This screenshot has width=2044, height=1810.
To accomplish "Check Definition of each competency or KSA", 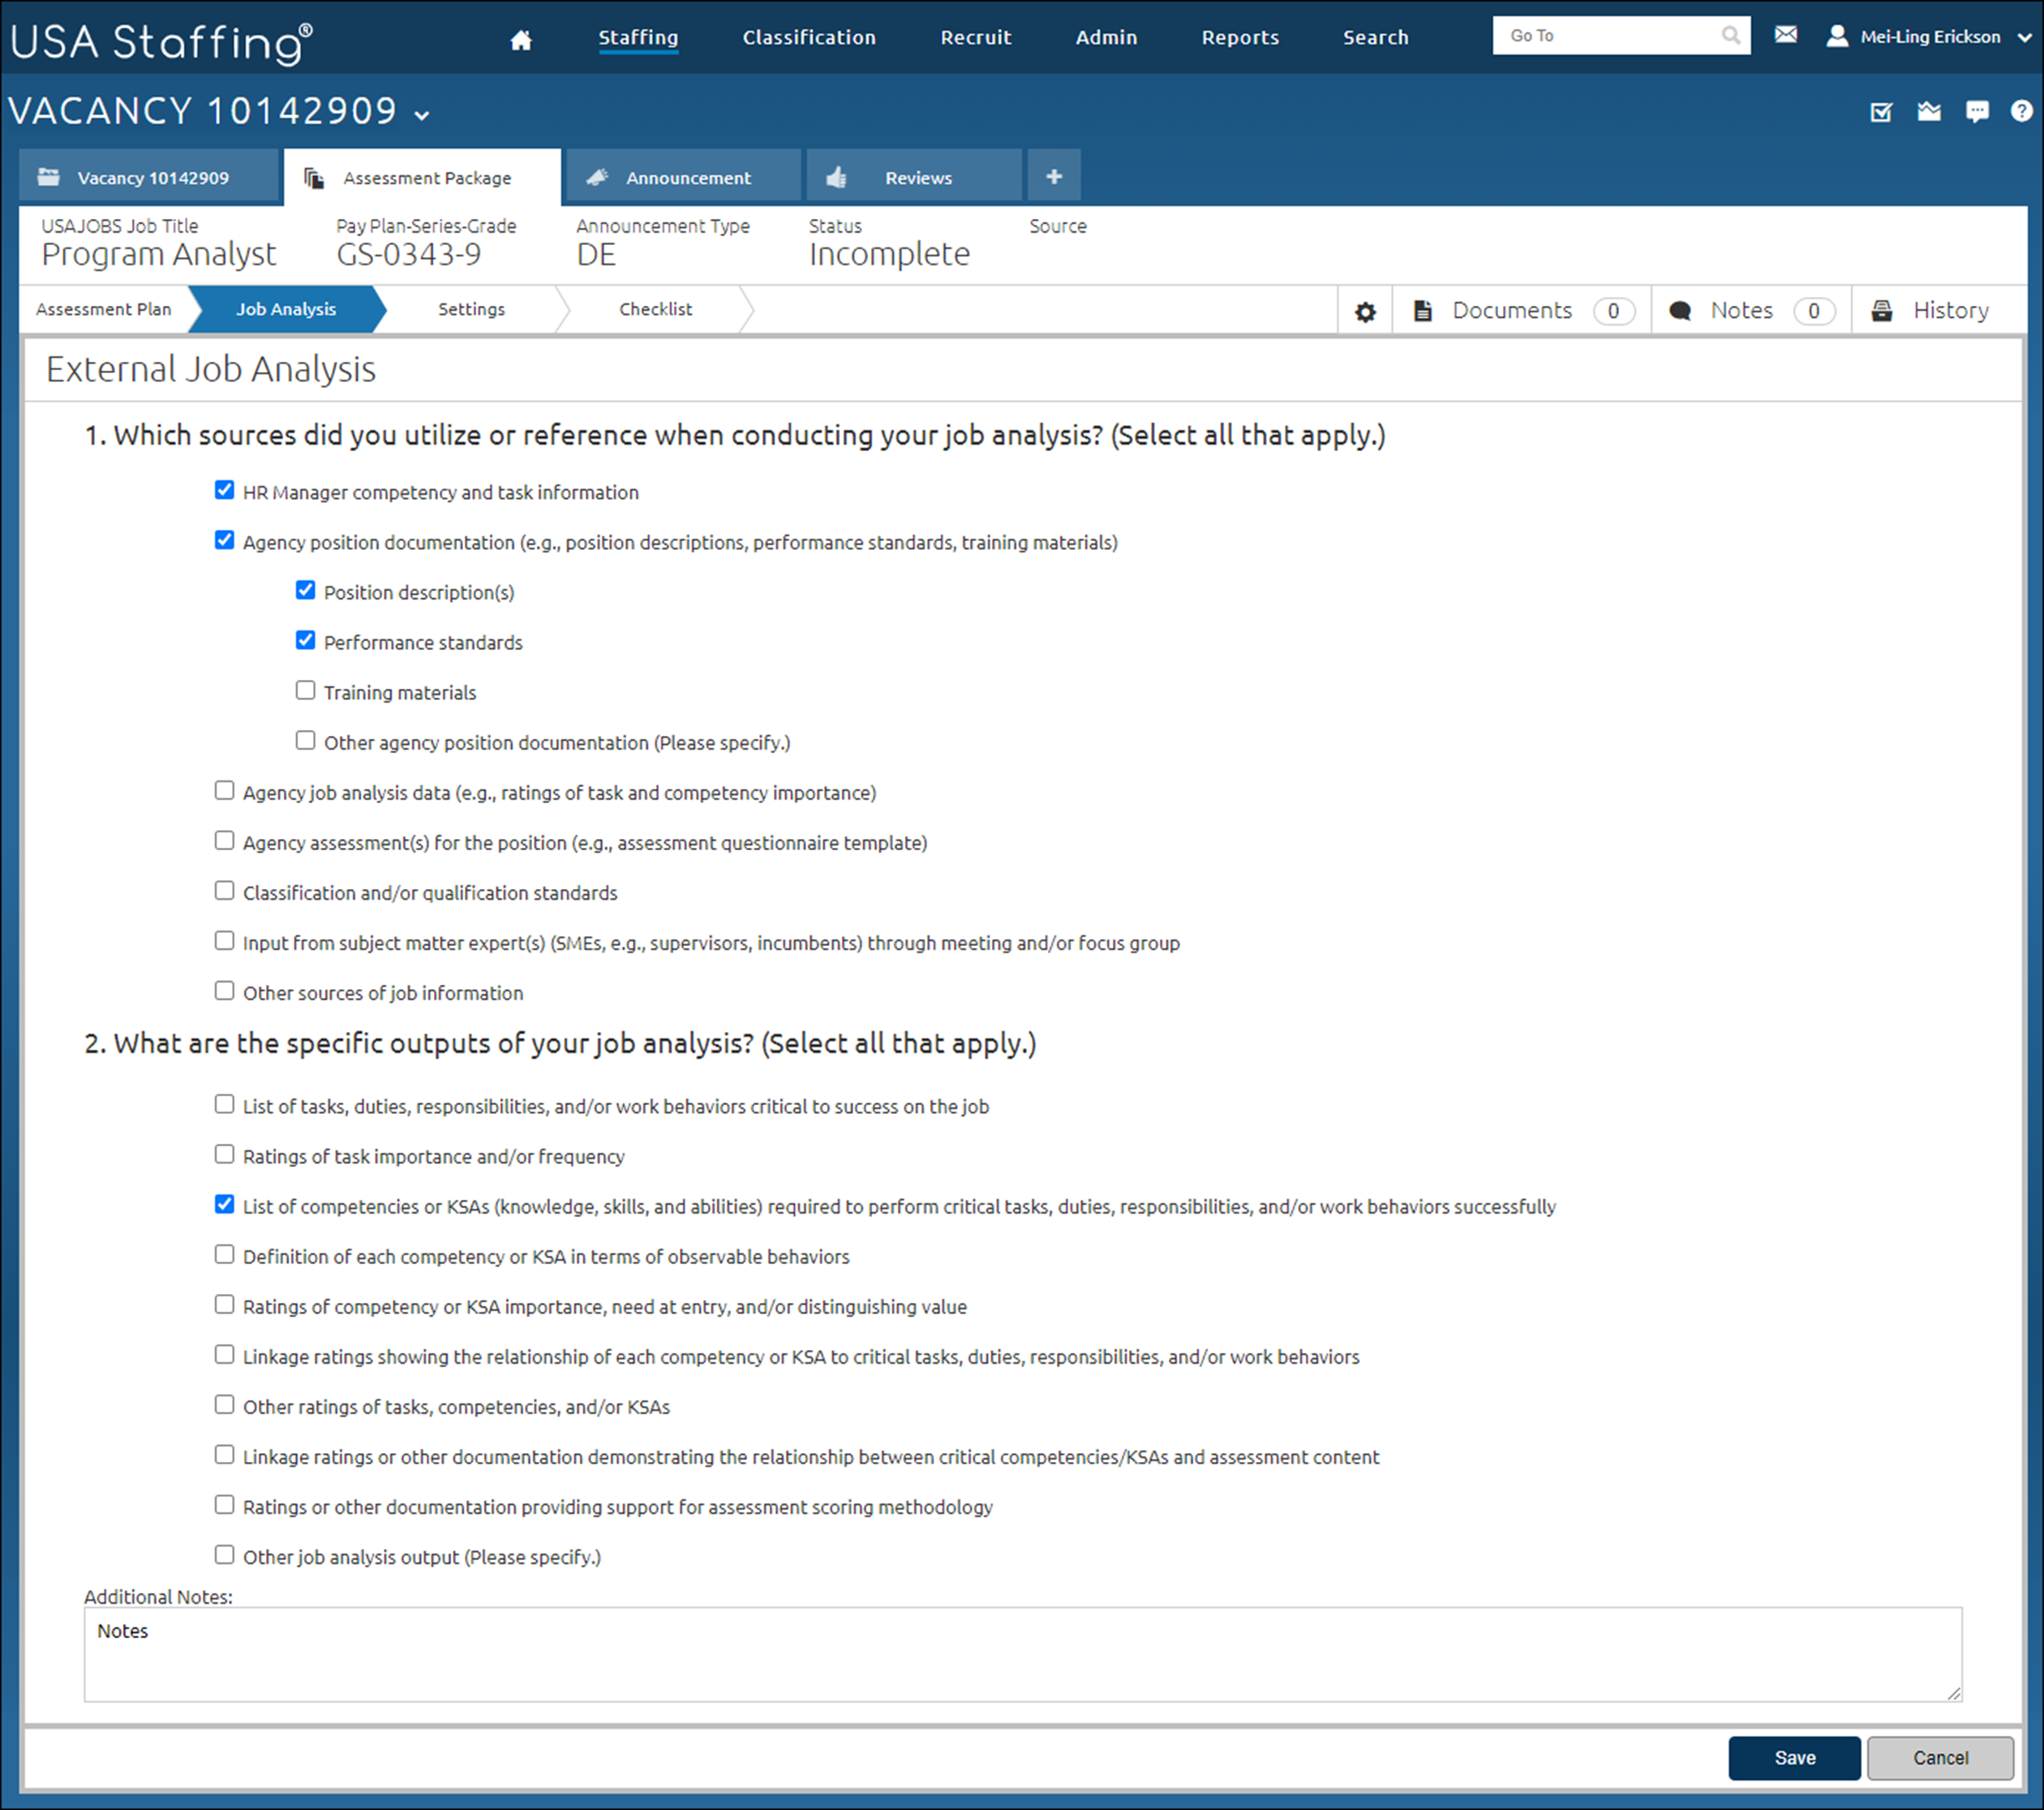I will pos(224,1254).
